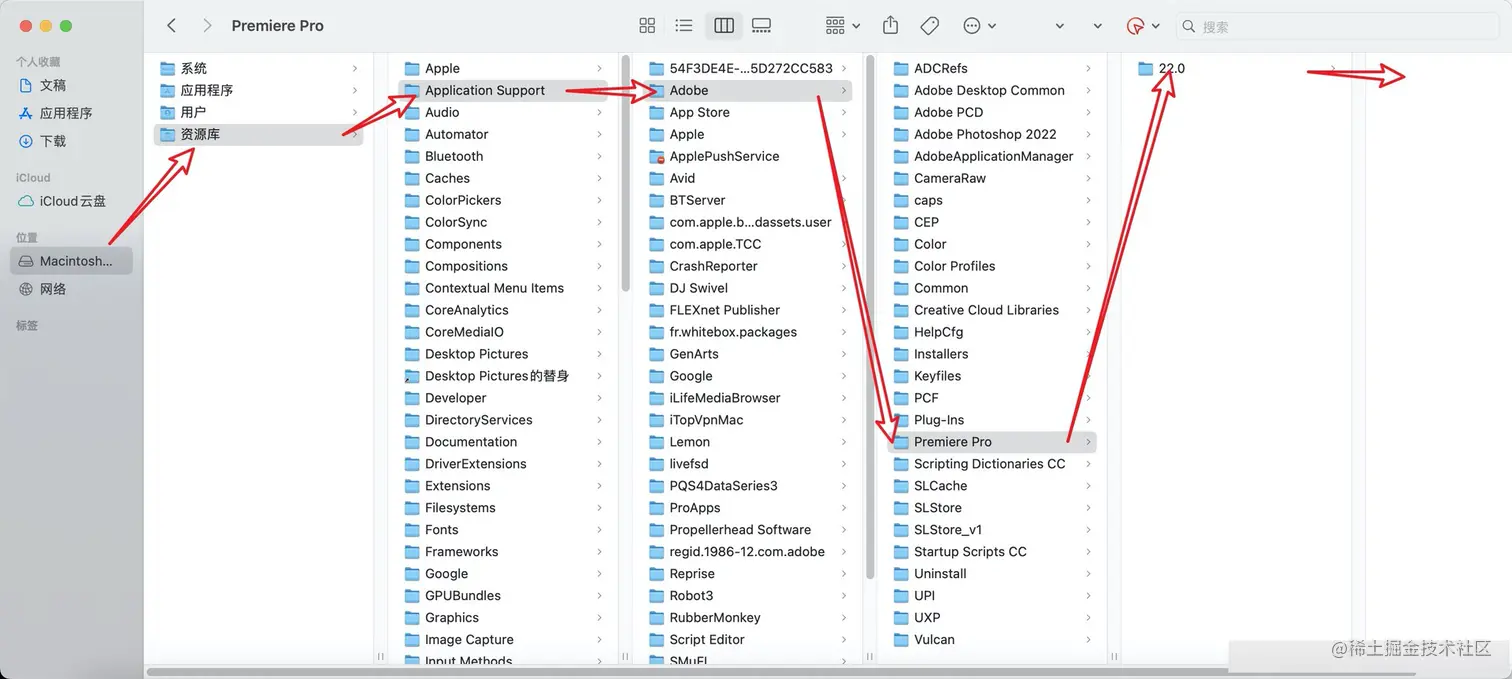
Task: Click the ApplePushService restricted folder icon
Action: click(656, 156)
